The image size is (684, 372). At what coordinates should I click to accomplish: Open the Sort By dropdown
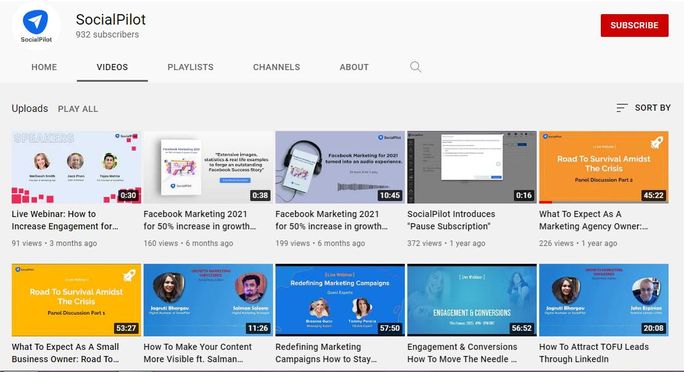click(x=643, y=108)
